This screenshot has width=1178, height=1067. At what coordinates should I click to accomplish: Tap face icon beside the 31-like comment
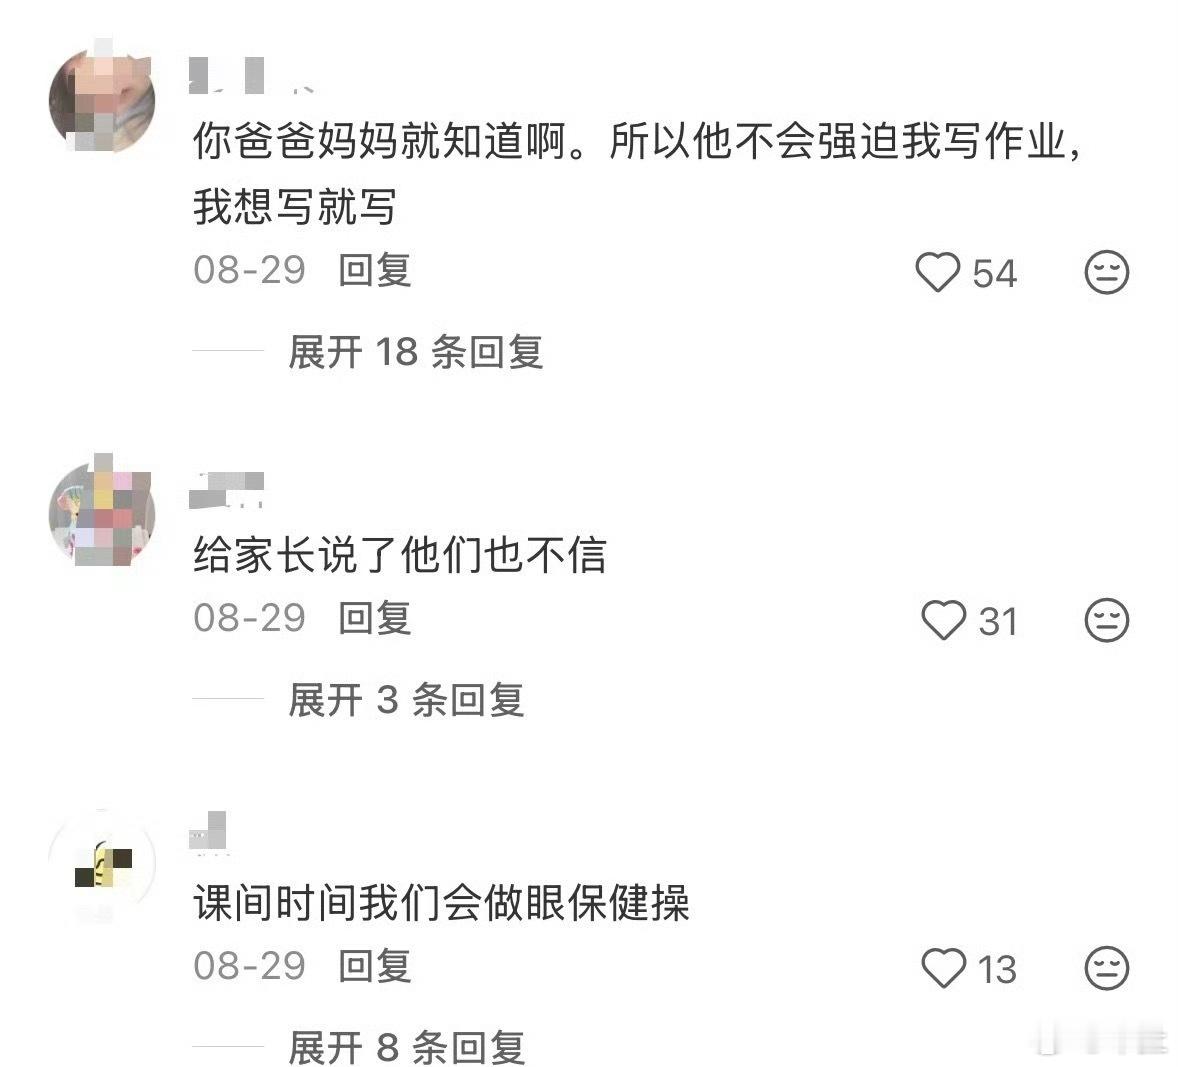click(x=1107, y=621)
